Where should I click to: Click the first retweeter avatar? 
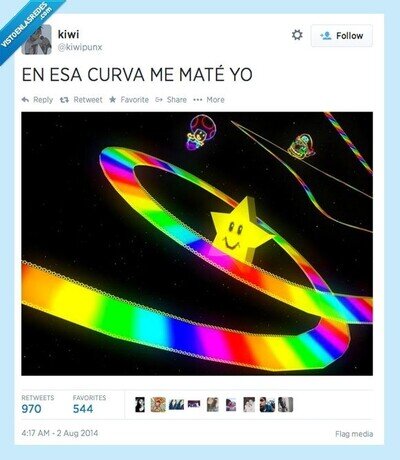tap(140, 405)
